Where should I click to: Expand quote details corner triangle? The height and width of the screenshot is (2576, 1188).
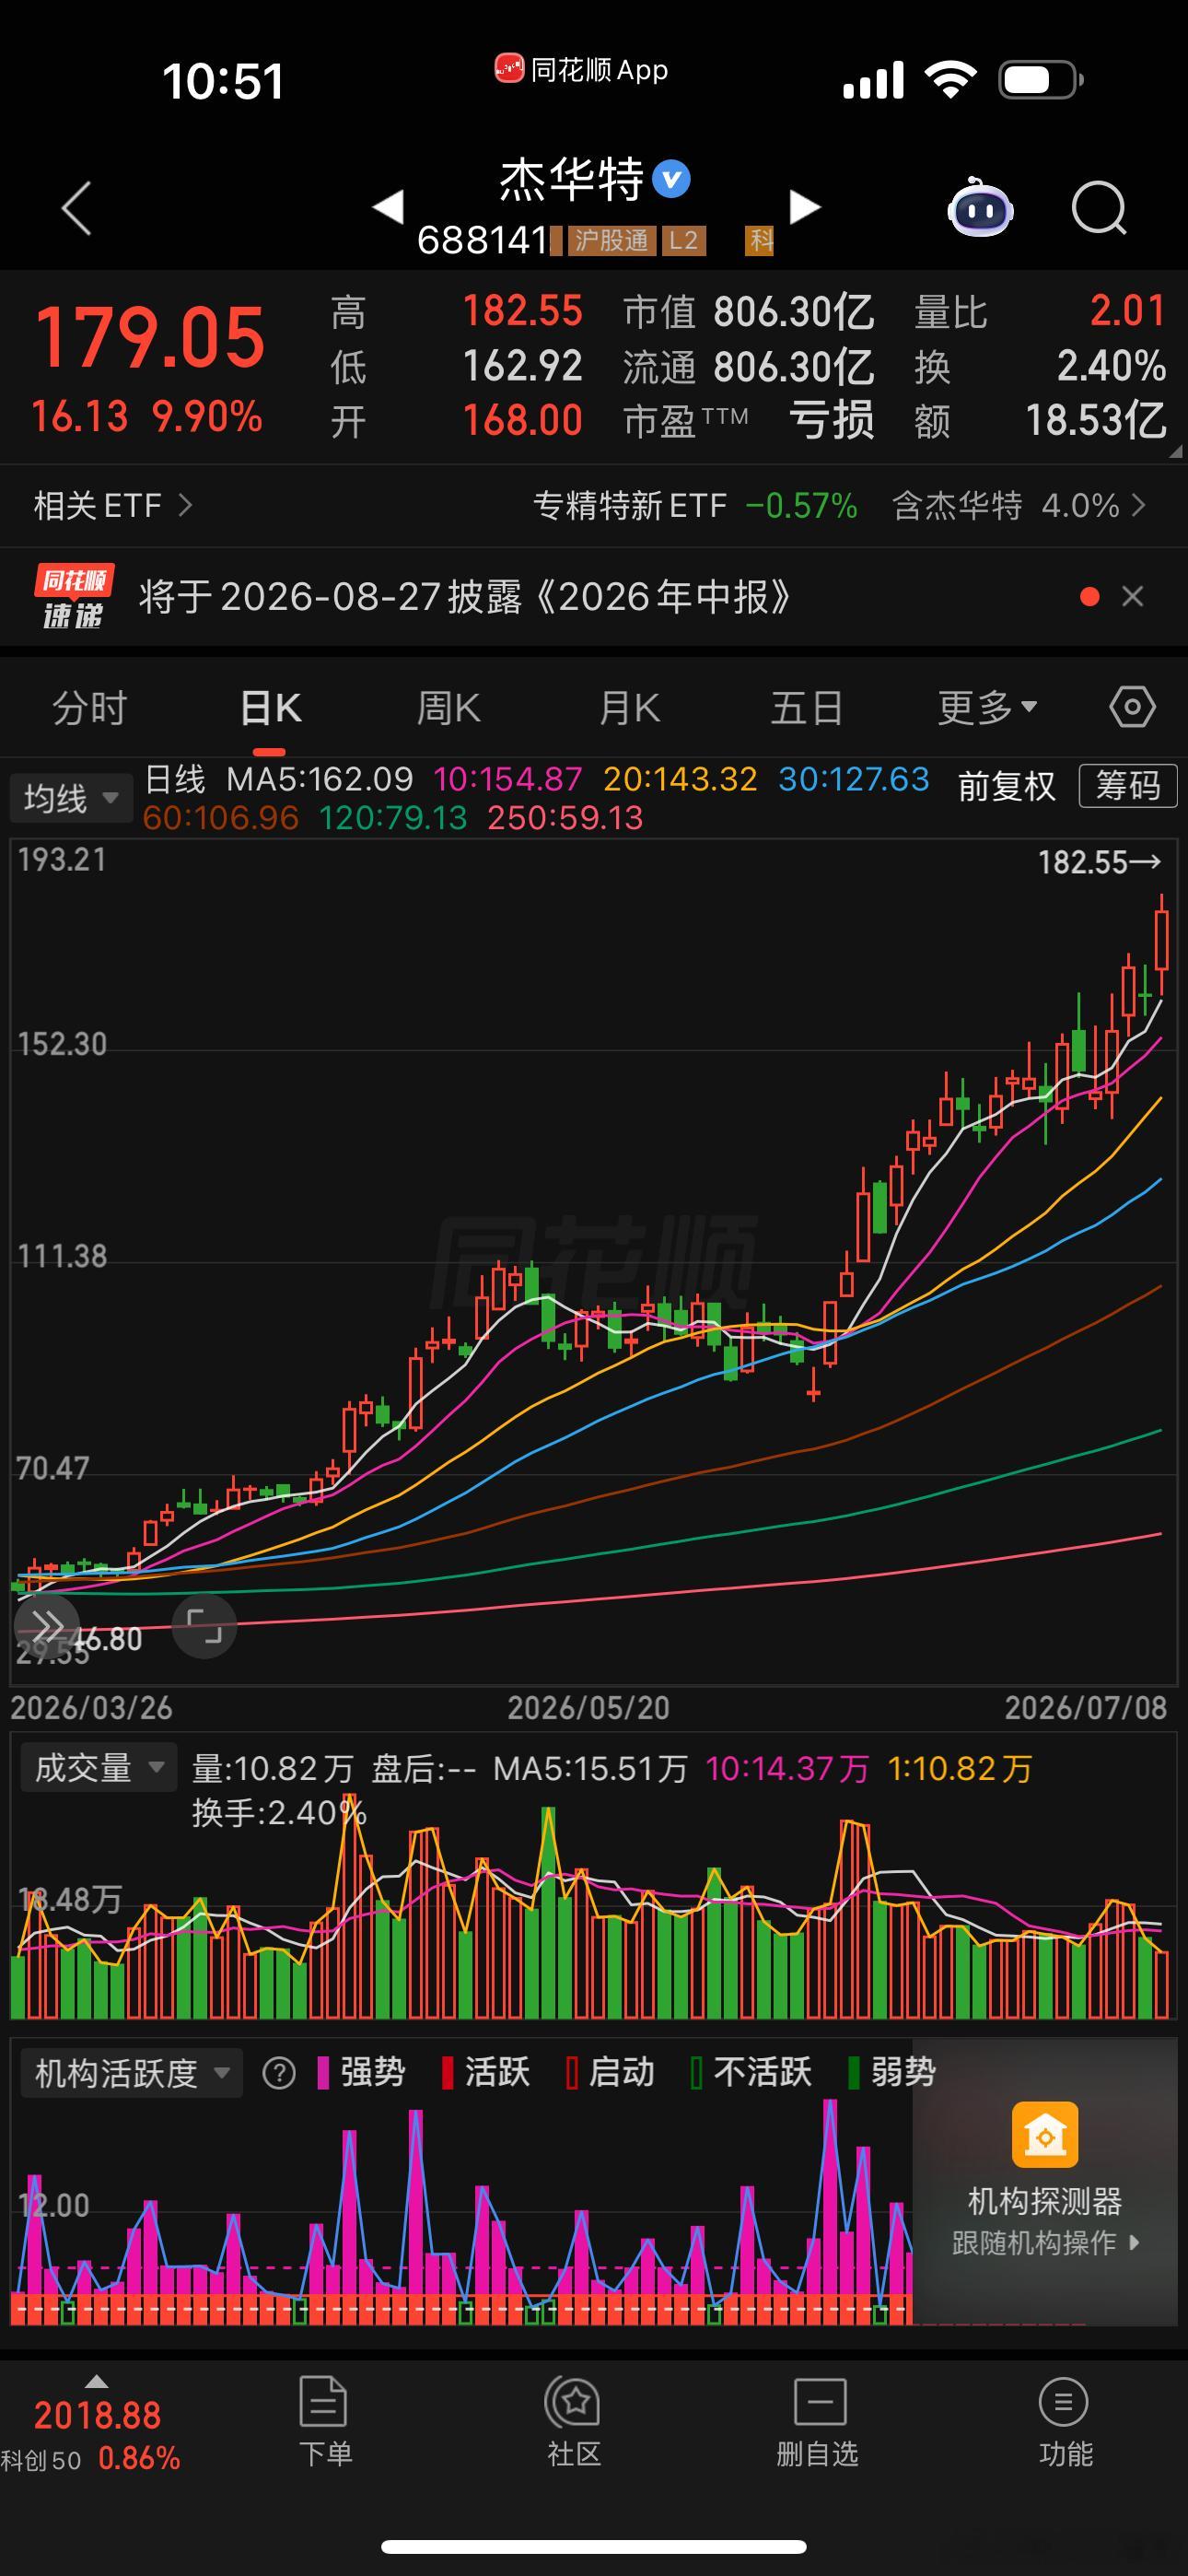1175,451
